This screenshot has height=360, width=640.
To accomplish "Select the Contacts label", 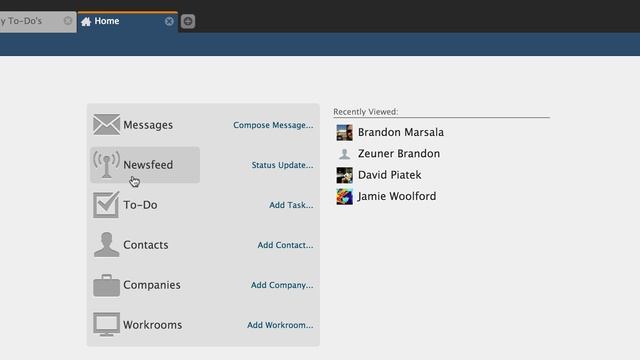I will pos(146,245).
